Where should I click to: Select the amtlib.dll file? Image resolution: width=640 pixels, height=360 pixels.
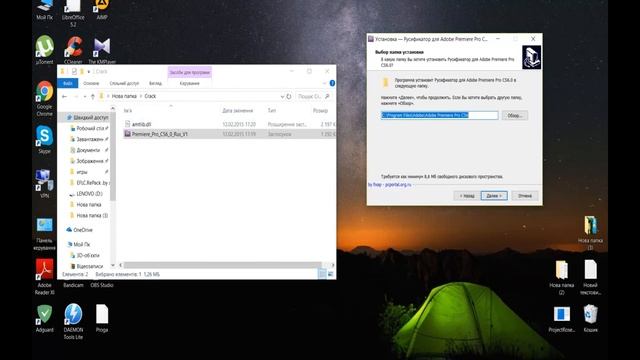click(x=142, y=124)
